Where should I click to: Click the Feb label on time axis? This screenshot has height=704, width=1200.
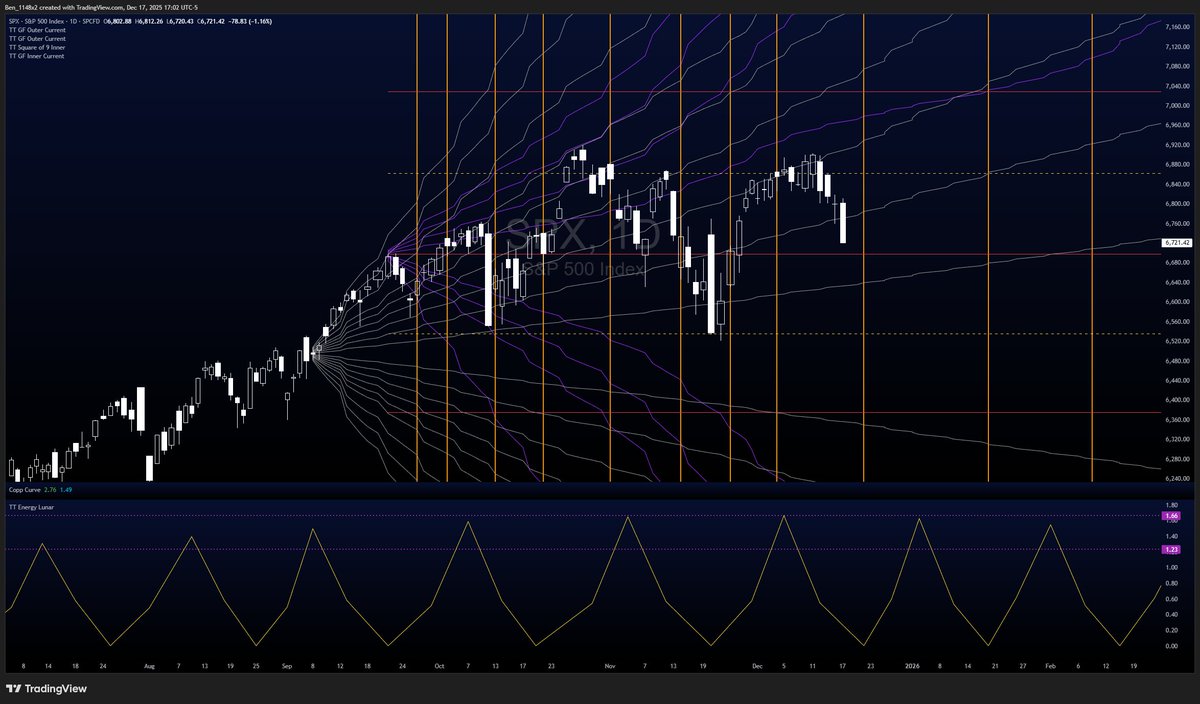1050,664
